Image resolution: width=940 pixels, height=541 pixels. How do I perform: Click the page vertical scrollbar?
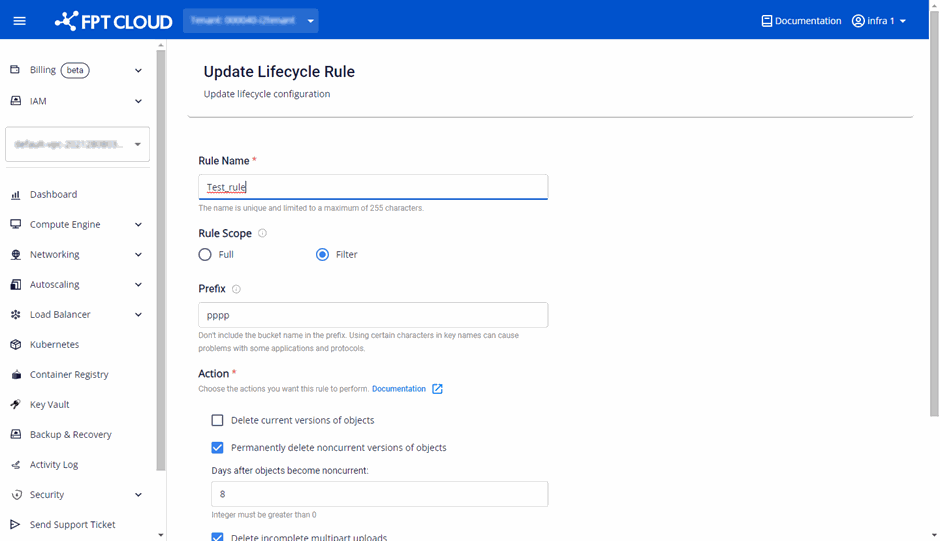coord(934,213)
